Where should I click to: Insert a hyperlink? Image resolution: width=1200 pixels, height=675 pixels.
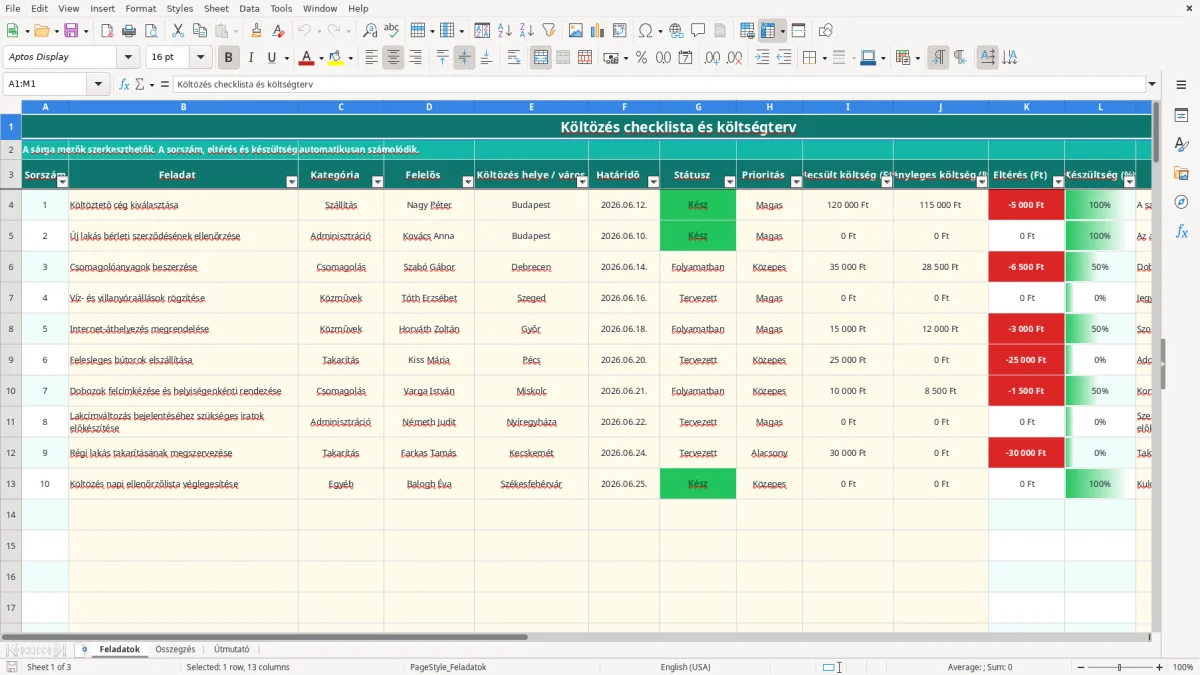[x=676, y=31]
